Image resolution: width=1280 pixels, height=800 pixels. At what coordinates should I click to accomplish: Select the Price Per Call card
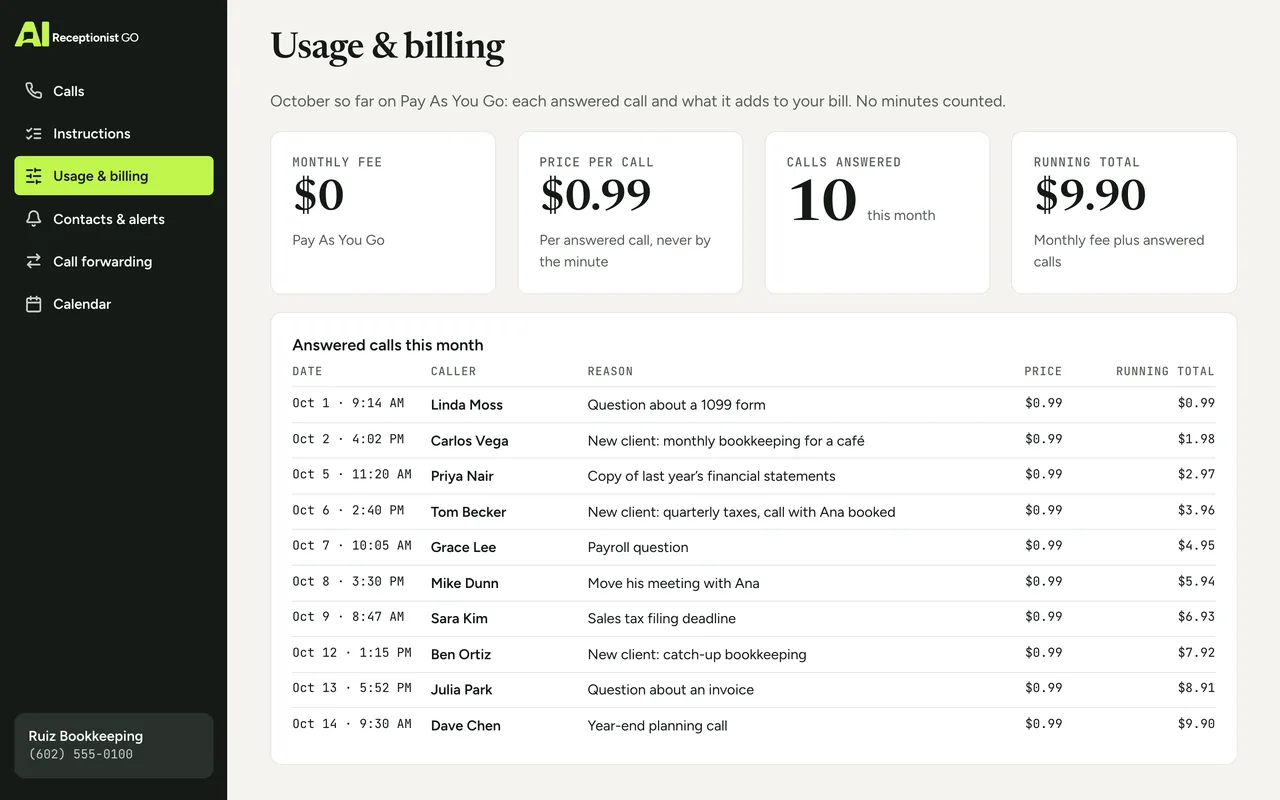pyautogui.click(x=630, y=213)
